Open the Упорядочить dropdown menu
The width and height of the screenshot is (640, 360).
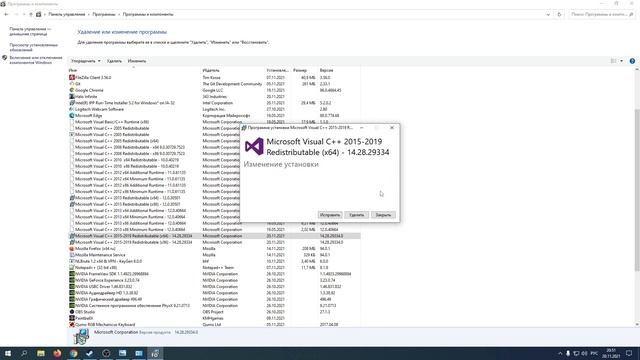tap(85, 61)
